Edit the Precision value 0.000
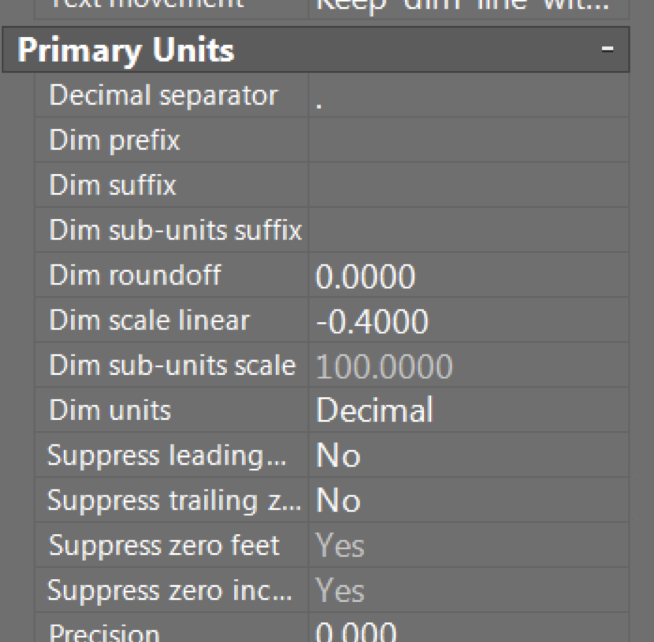The width and height of the screenshot is (654, 642). (468, 632)
